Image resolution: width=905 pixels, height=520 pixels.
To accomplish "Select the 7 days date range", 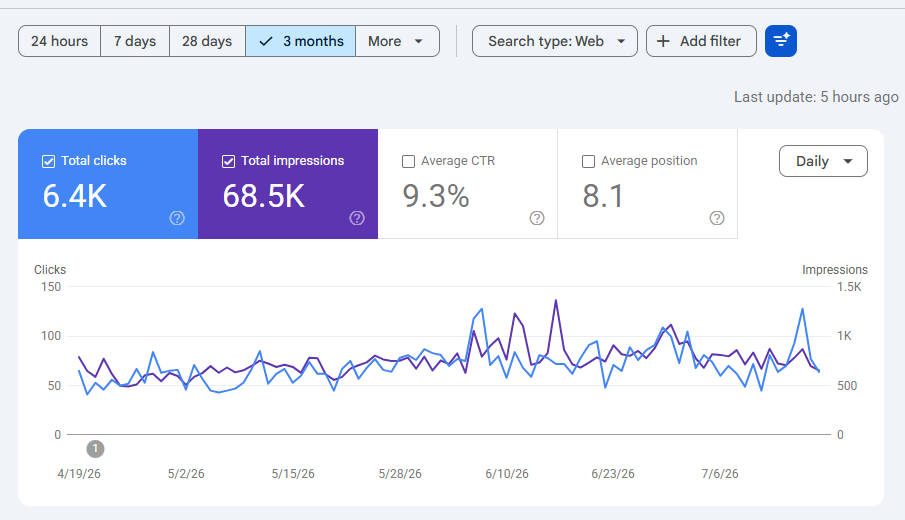I will tap(135, 41).
